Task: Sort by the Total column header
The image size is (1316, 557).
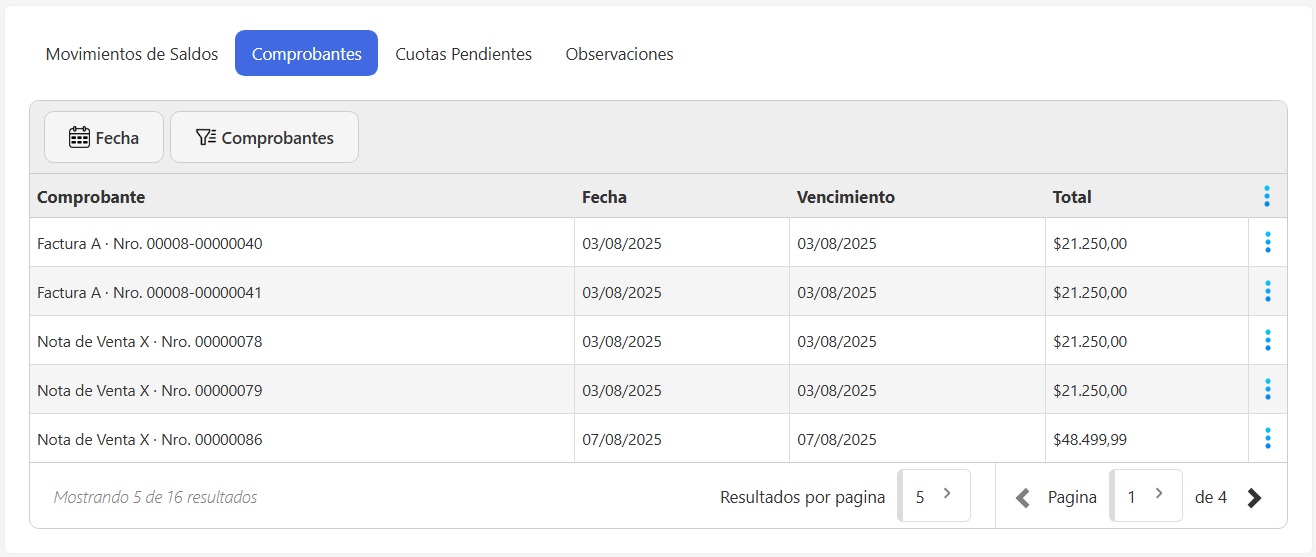Action: pos(1072,197)
